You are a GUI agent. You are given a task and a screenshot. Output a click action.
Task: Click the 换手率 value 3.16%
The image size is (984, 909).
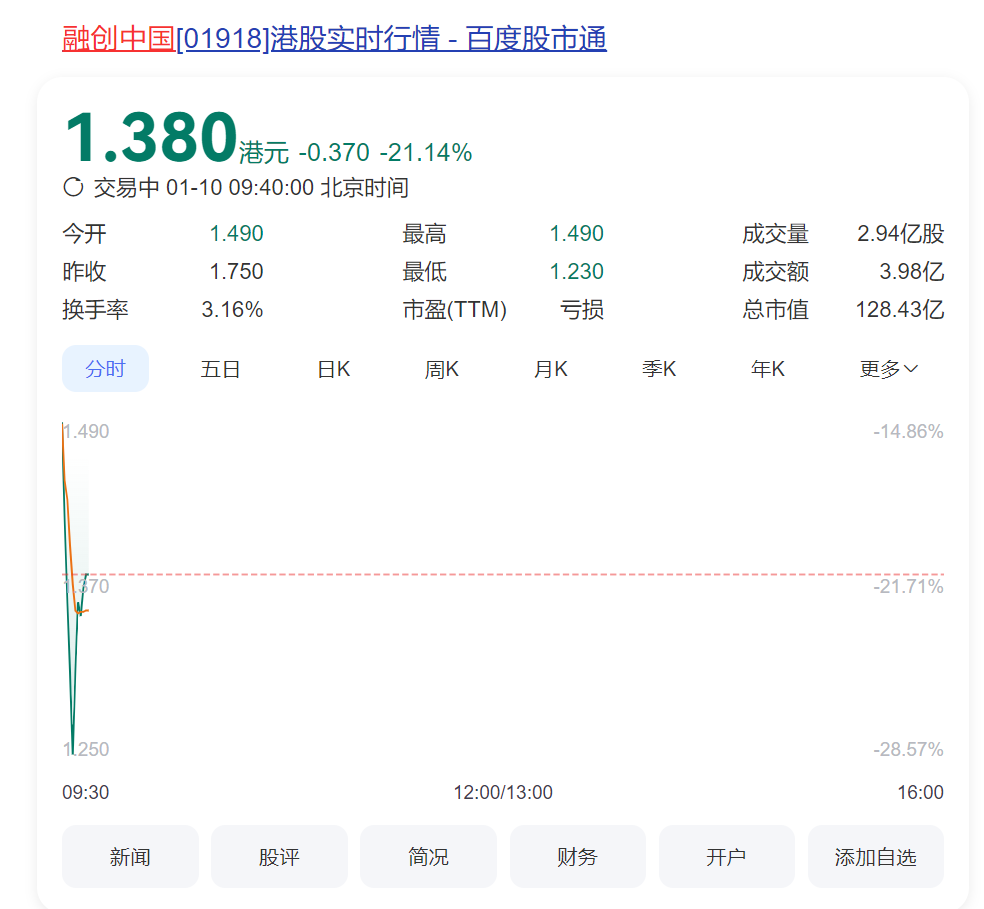pos(232,309)
